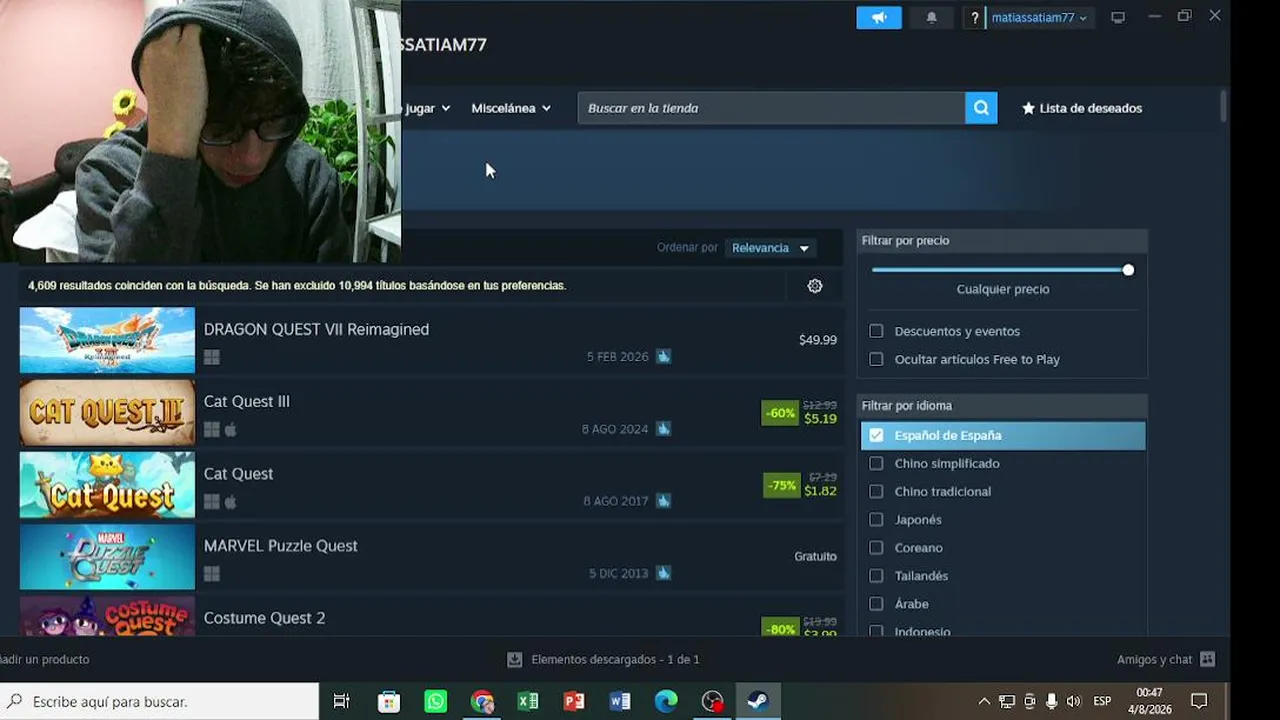
Task: Open PowerPoint from the taskbar
Action: [x=574, y=701]
